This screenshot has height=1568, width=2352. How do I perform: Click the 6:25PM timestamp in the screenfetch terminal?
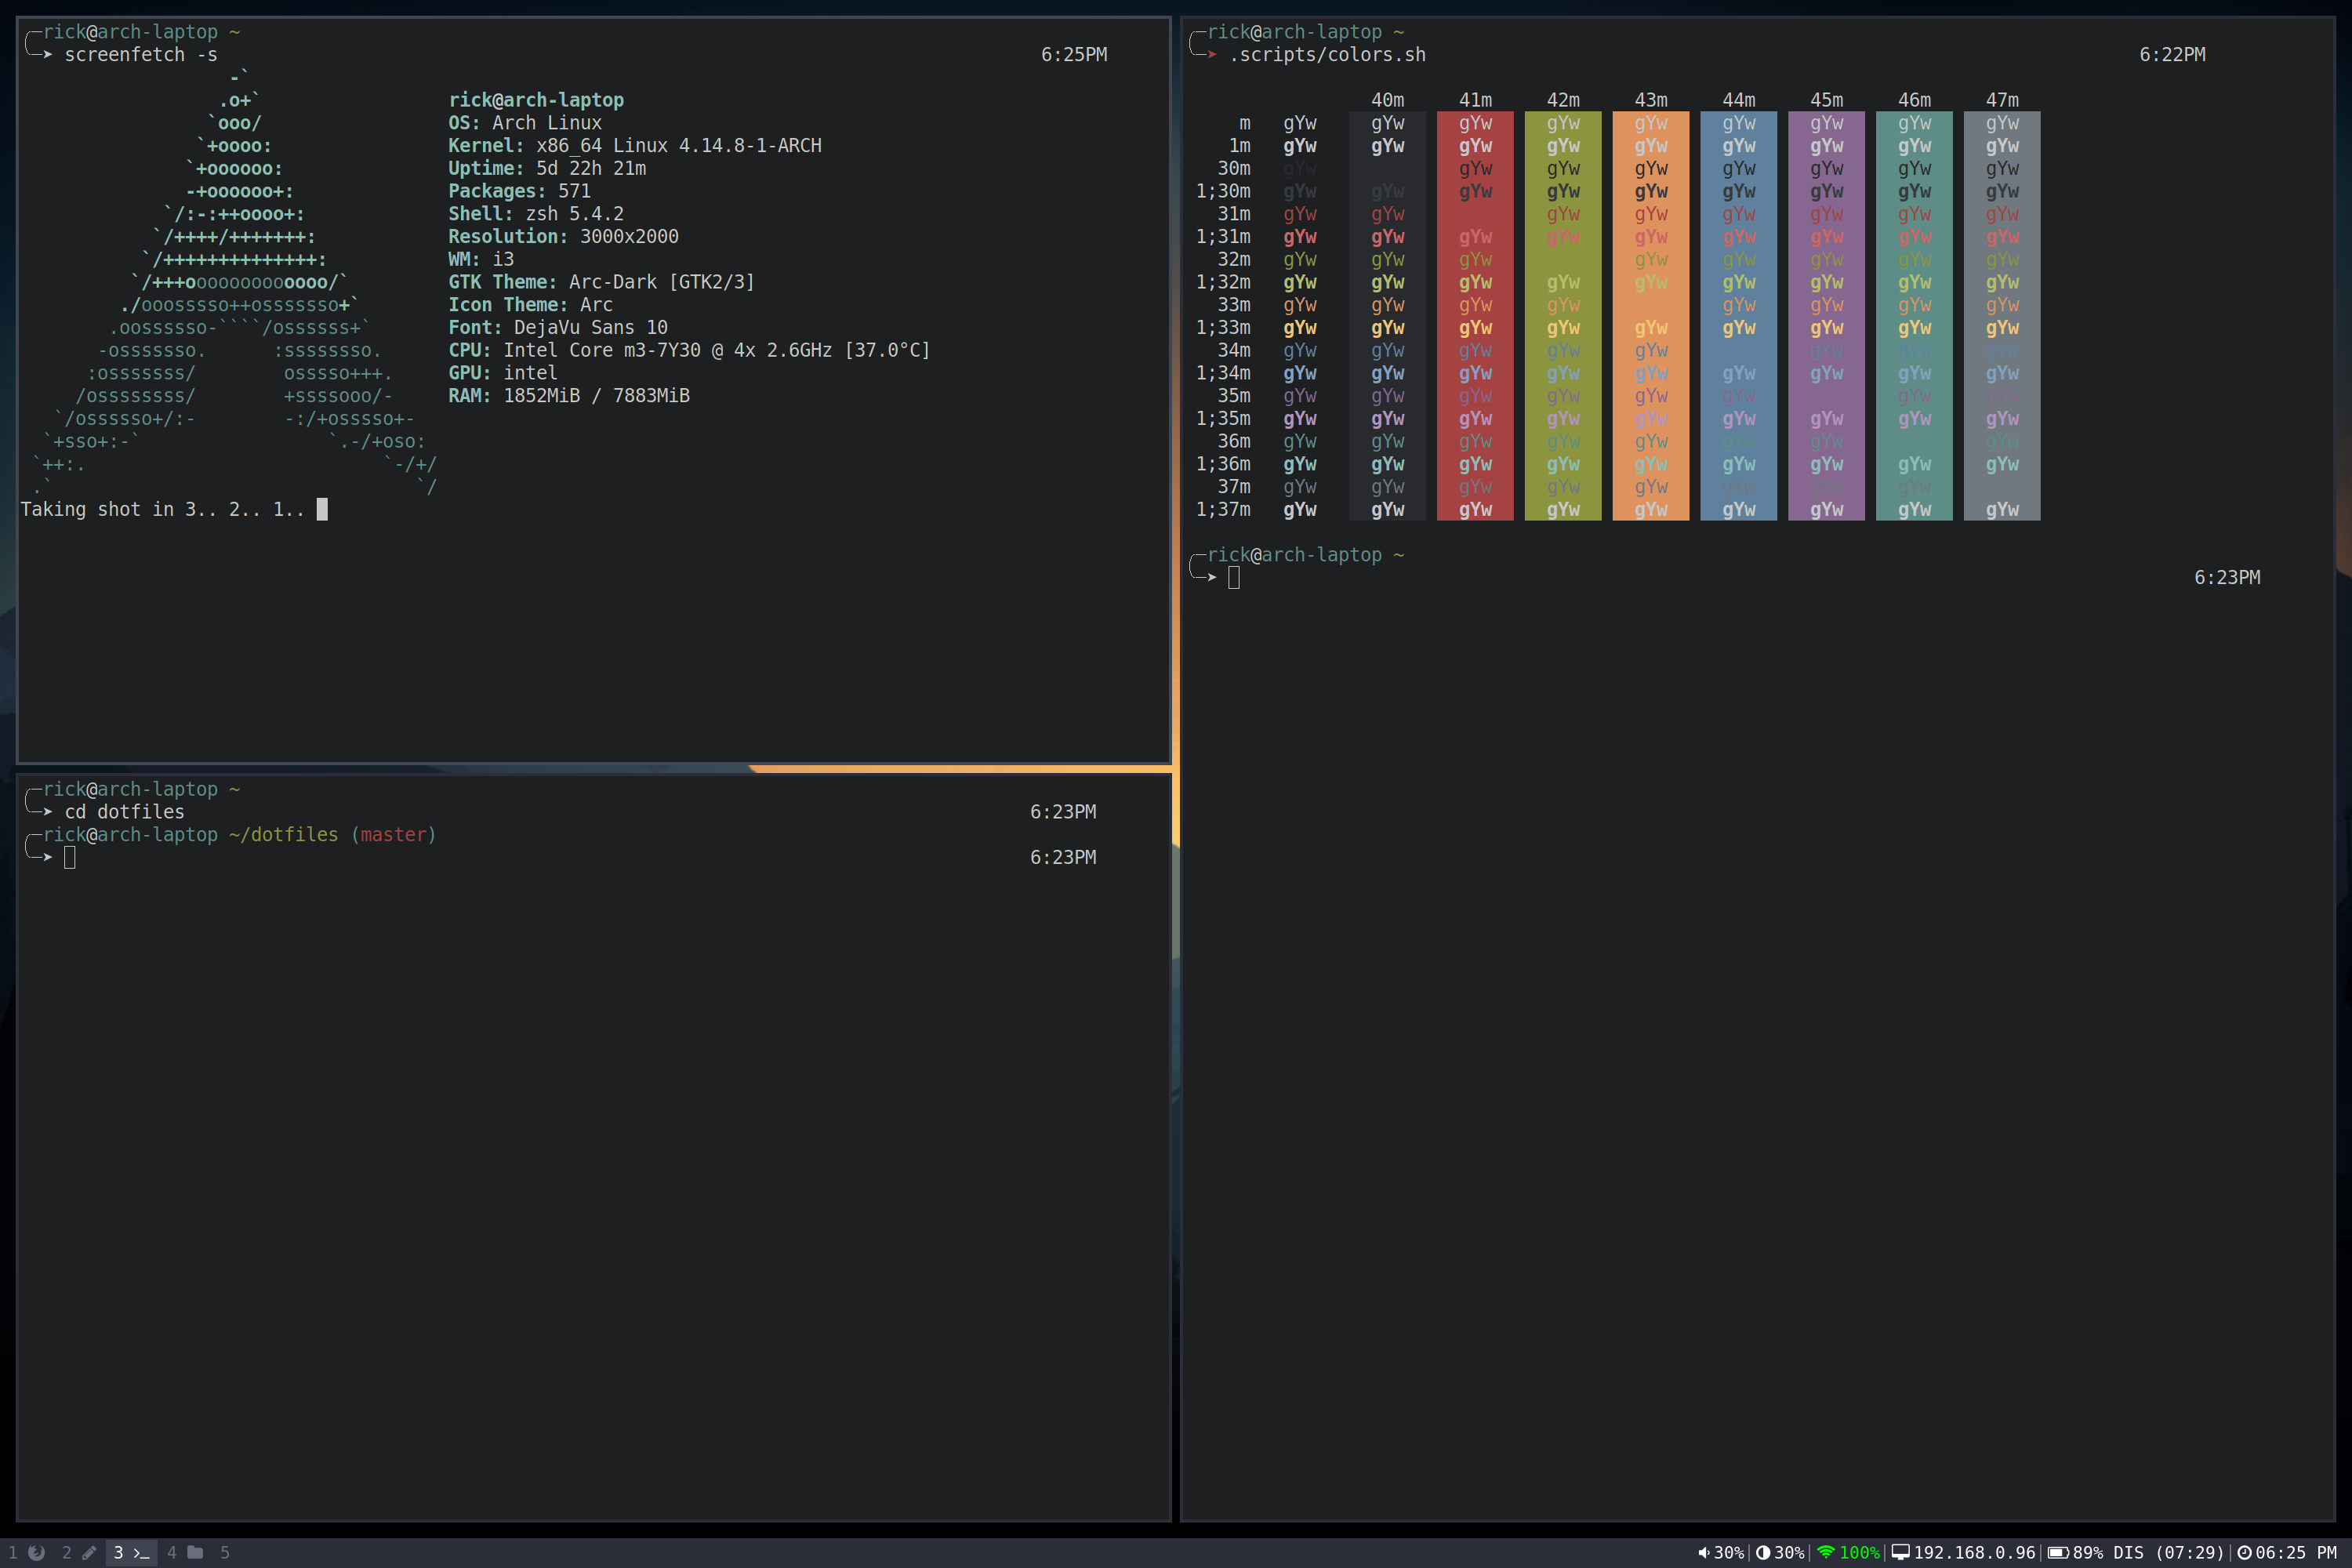[1074, 55]
